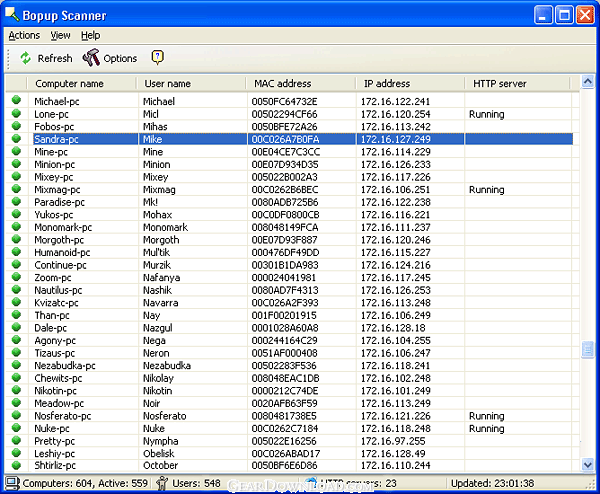The height and width of the screenshot is (494, 600).
Task: Click the Bopup Scanner title bar icon
Action: [x=12, y=15]
